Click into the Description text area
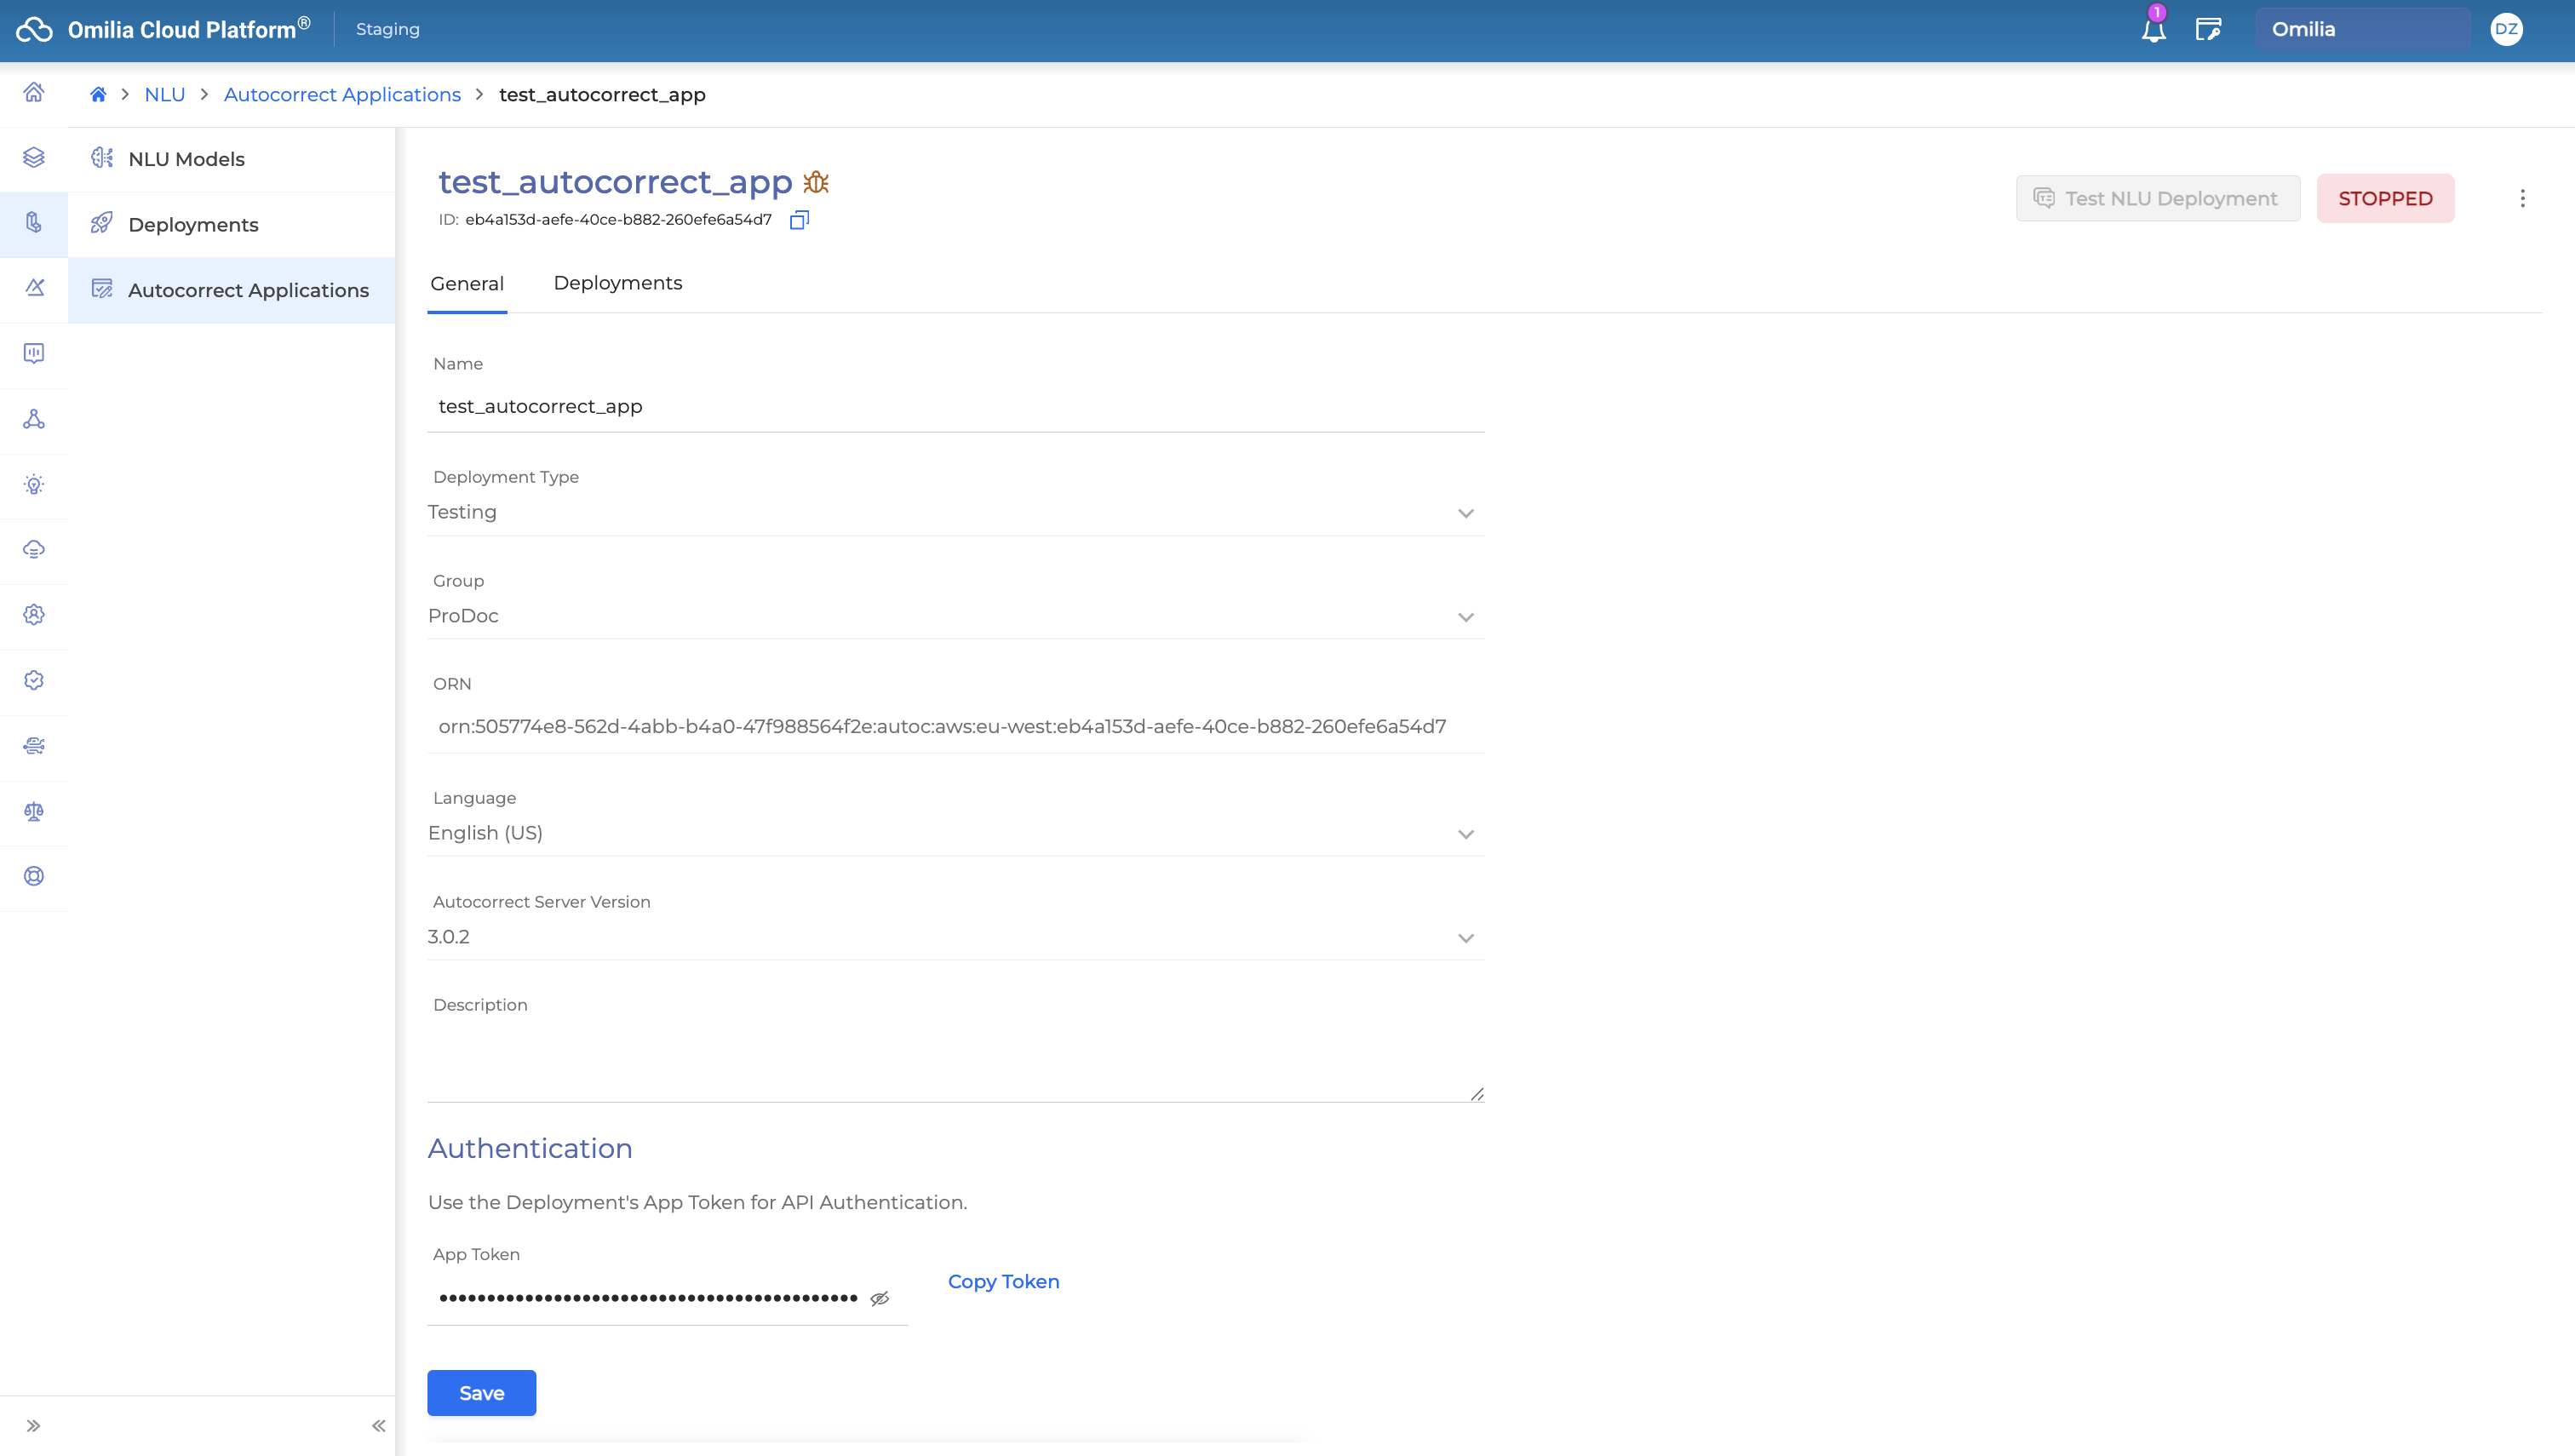The image size is (2575, 1456). tap(955, 1060)
